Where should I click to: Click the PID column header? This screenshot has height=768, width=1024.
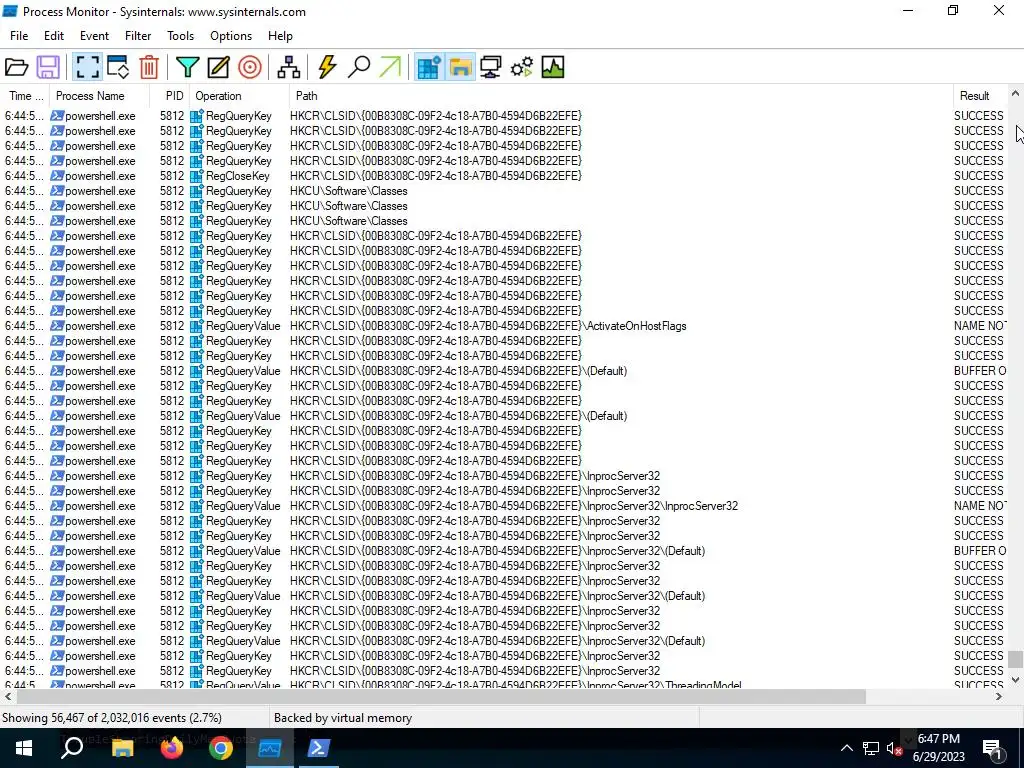point(170,96)
